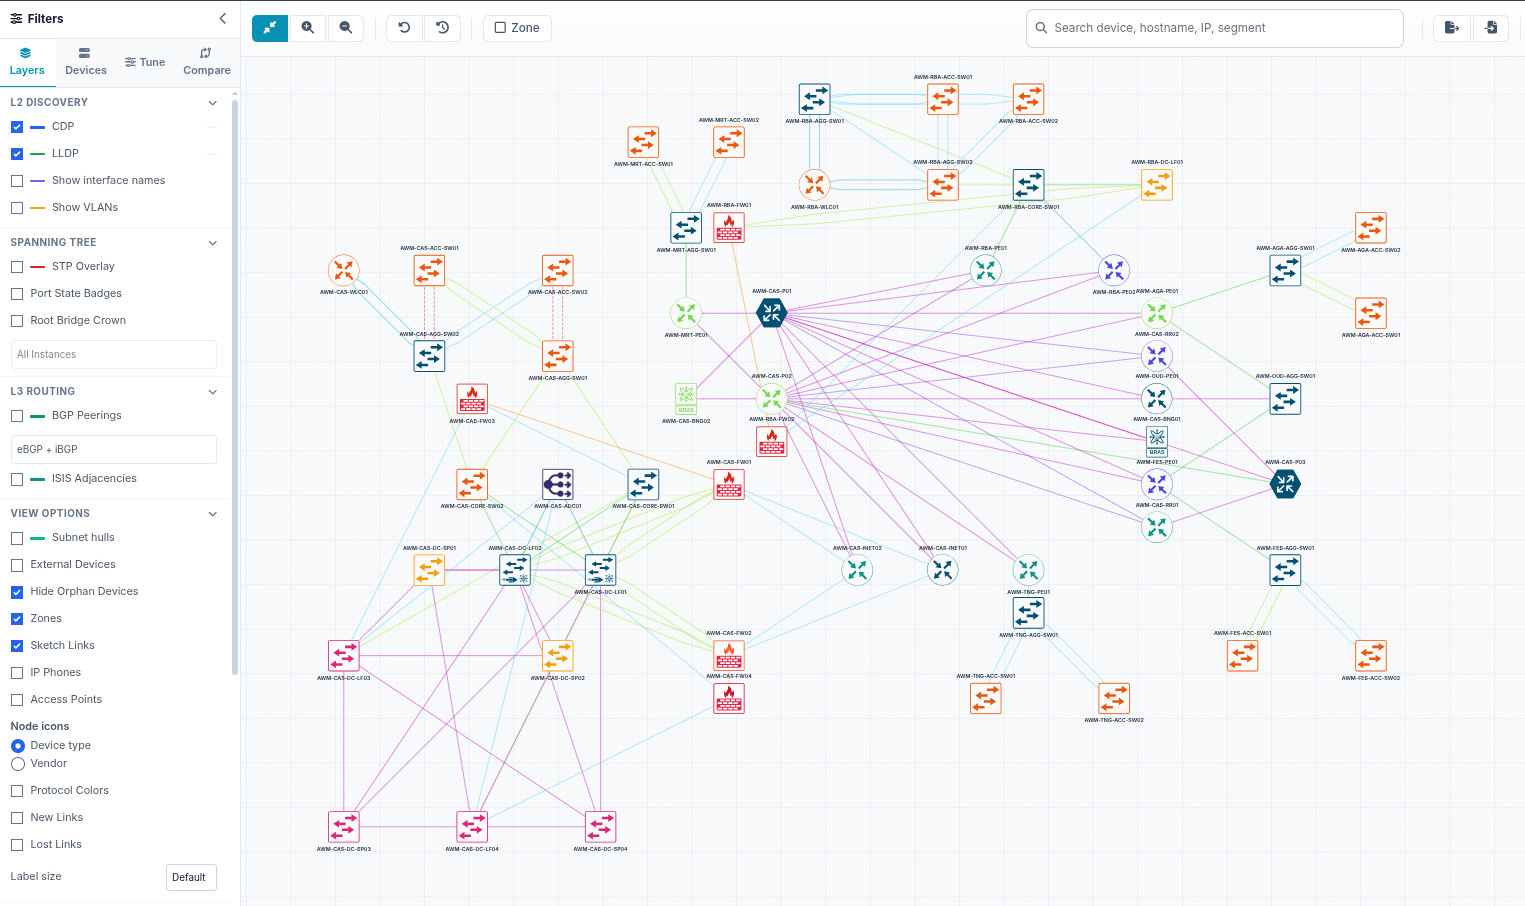Enable Show interface names checkbox
This screenshot has width=1525, height=906.
(x=17, y=181)
